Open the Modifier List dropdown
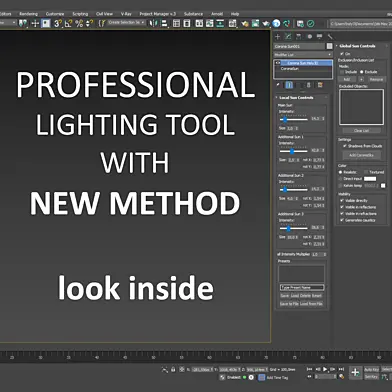 pyautogui.click(x=303, y=55)
